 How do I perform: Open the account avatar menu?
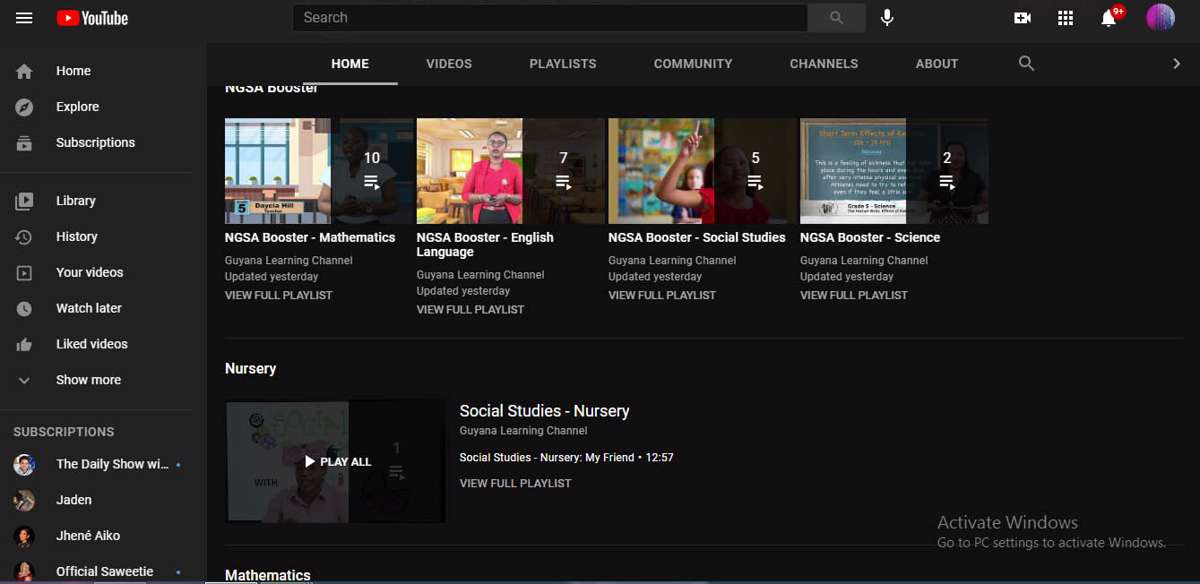coord(1160,17)
